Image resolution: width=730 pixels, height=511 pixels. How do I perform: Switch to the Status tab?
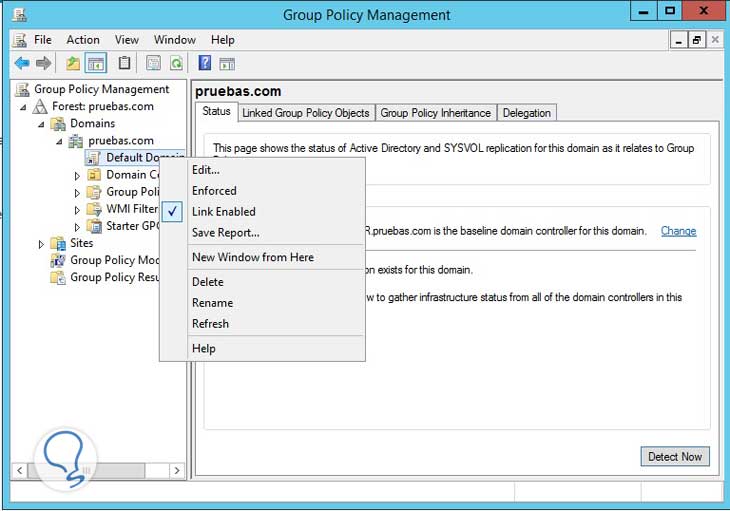pyautogui.click(x=216, y=112)
